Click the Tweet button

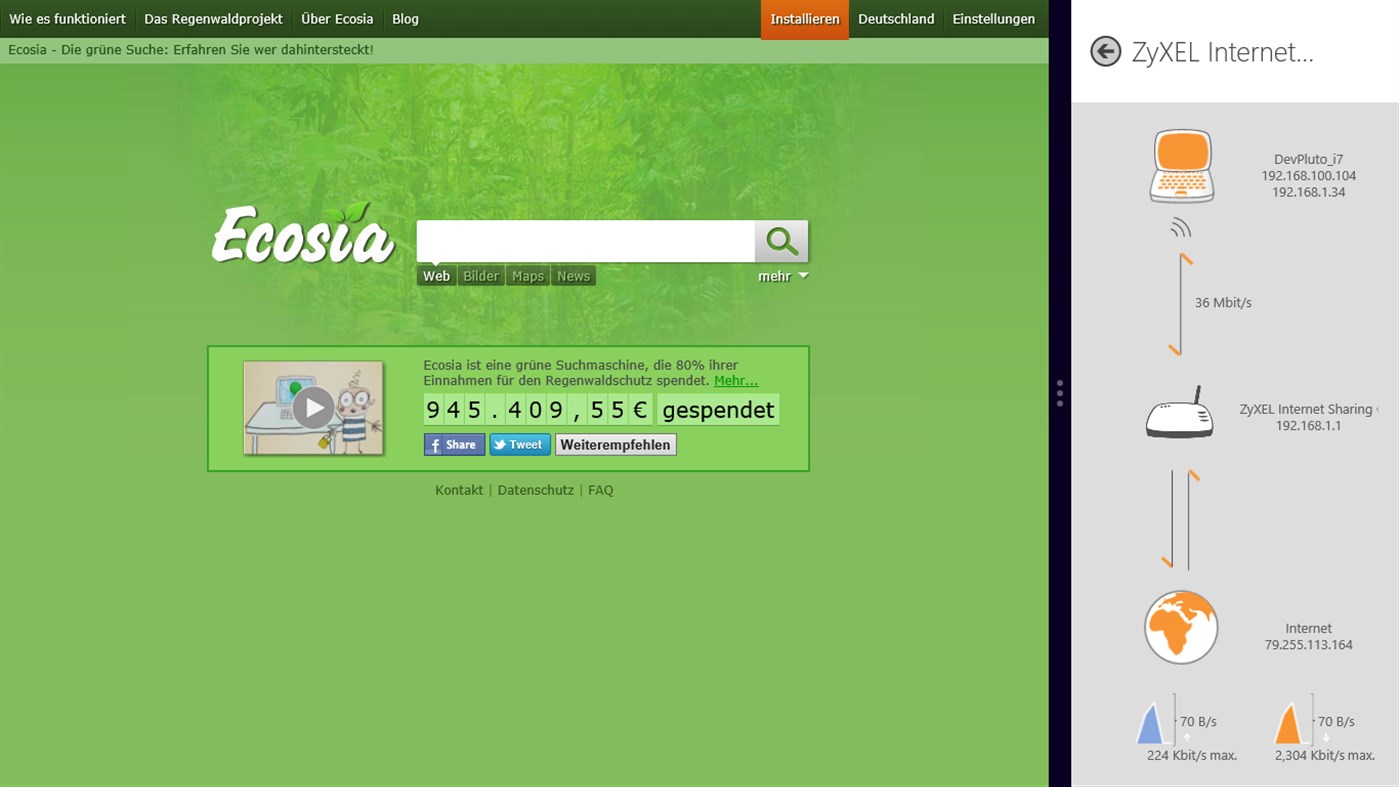pos(519,445)
